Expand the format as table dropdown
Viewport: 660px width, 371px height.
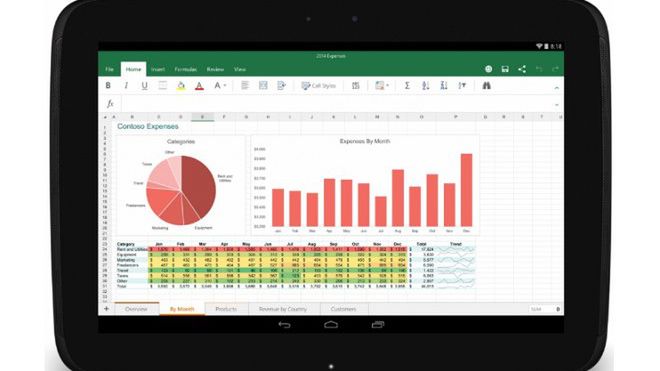click(x=382, y=85)
